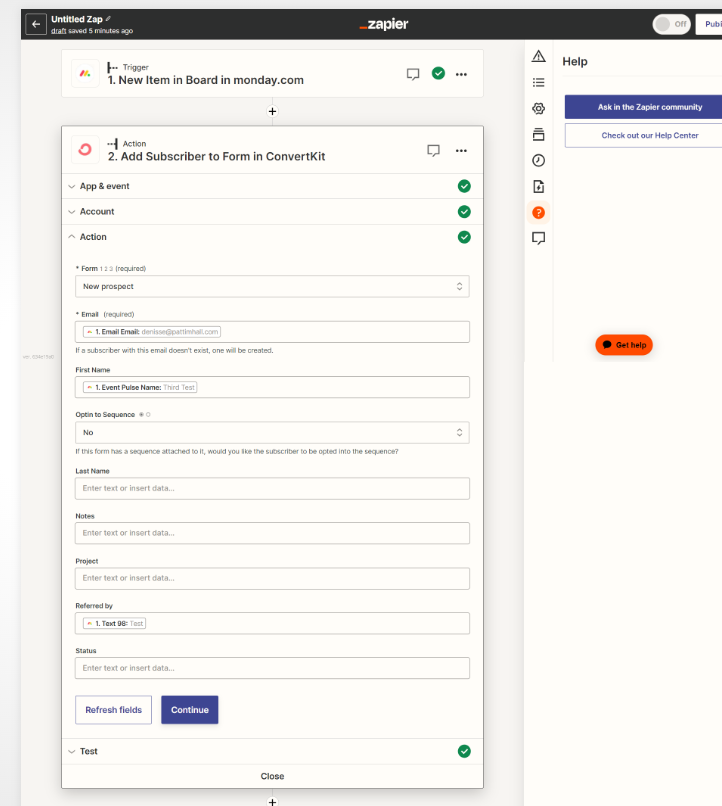Click the Status input field
722x806 pixels.
[272, 668]
